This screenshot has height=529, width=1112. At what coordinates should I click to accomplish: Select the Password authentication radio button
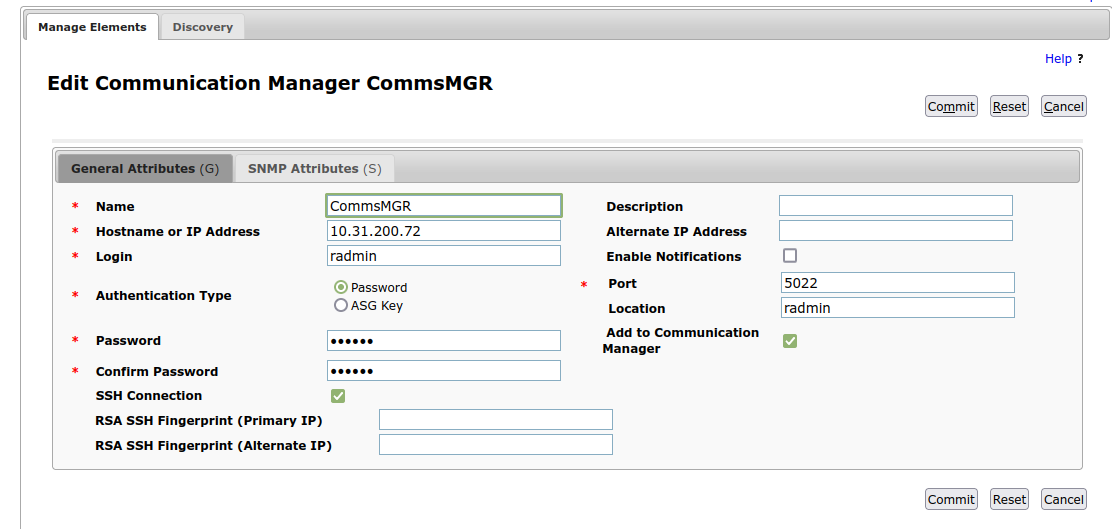pyautogui.click(x=341, y=287)
